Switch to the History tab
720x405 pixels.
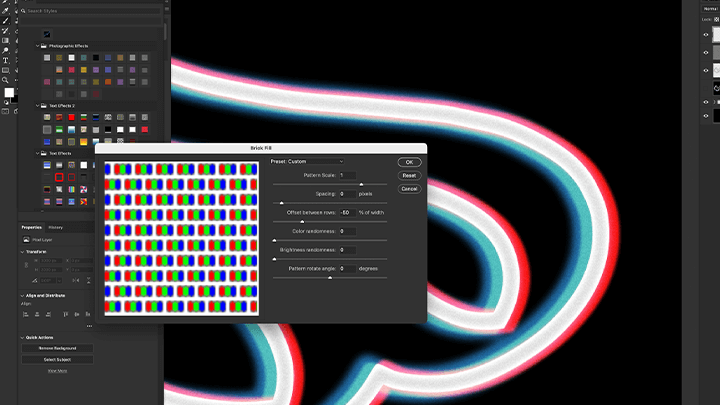click(x=56, y=227)
